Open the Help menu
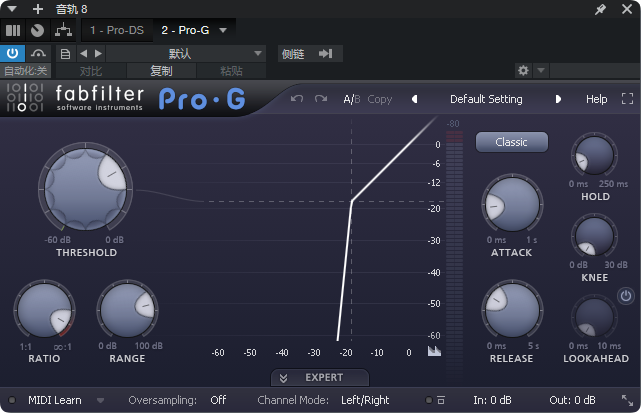Viewport: 641px width, 413px height. tap(596, 99)
